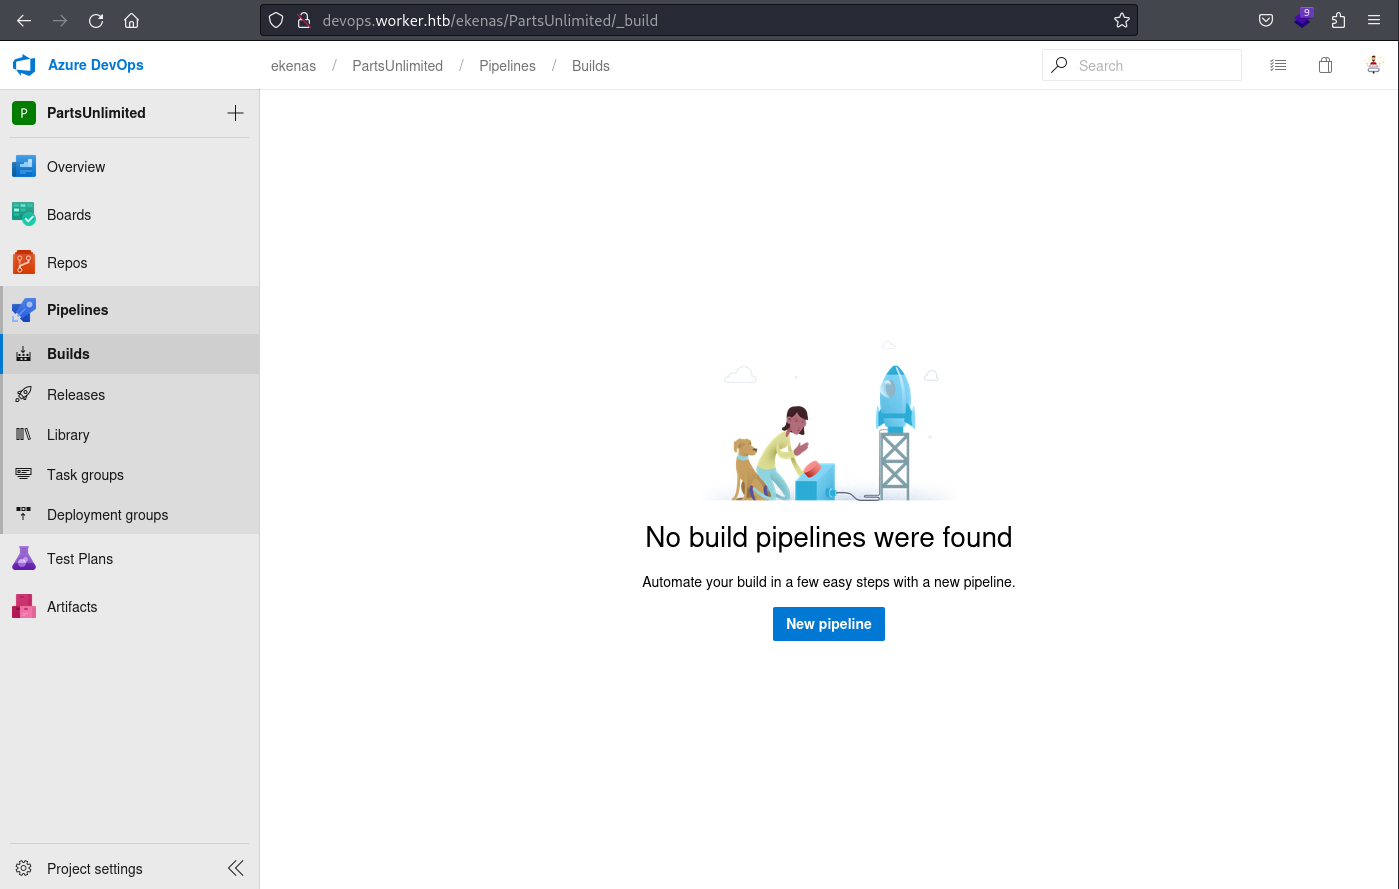Collapse the sidebar with double chevron

tap(236, 868)
